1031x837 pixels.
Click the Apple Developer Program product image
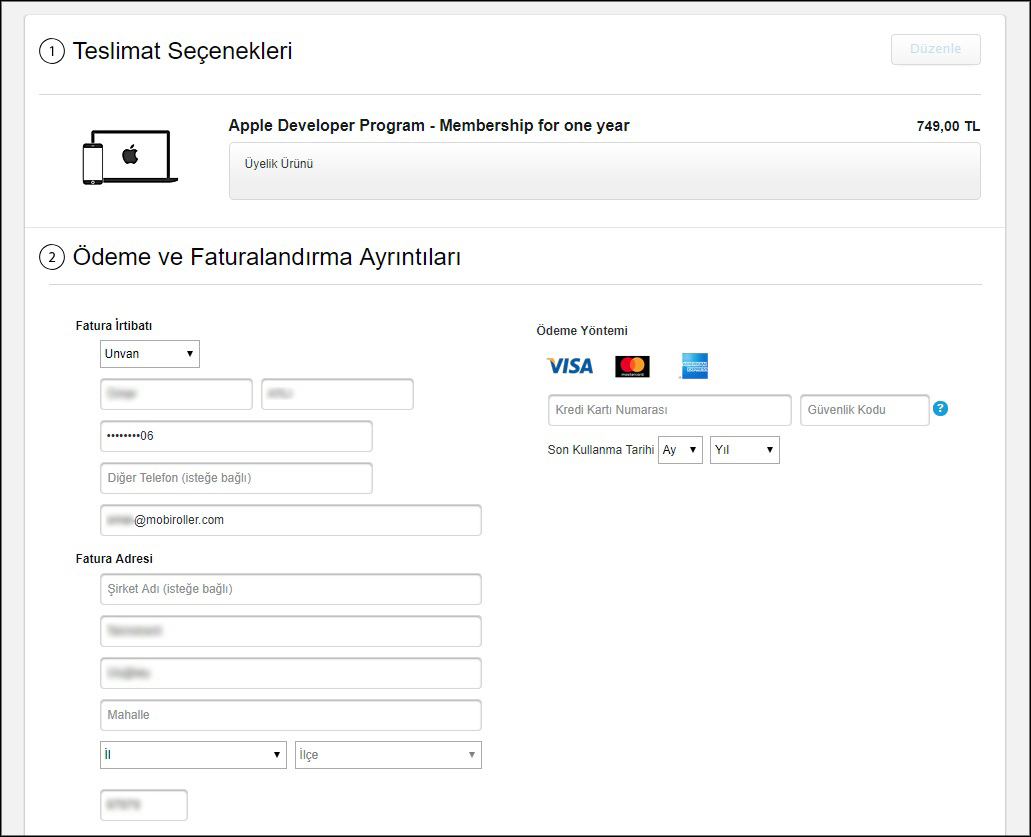[x=130, y=157]
